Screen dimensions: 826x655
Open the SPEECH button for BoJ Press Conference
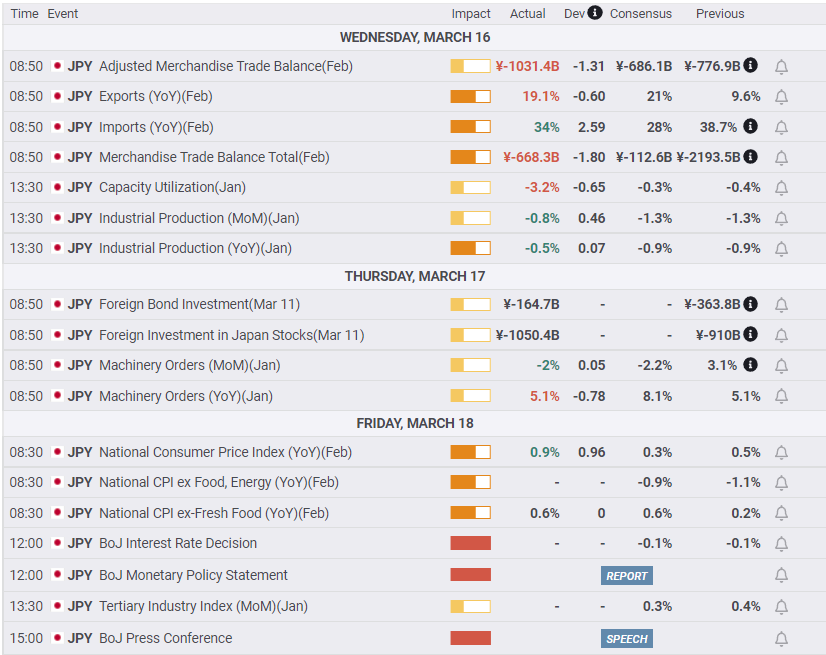627,639
